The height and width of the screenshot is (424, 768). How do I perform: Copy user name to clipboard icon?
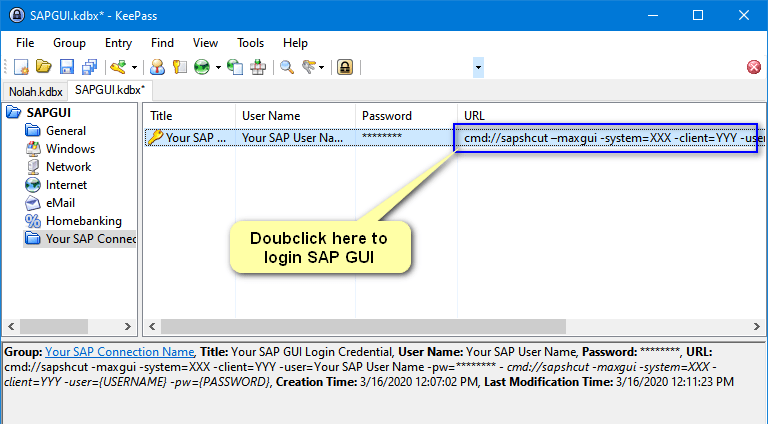[x=157, y=67]
